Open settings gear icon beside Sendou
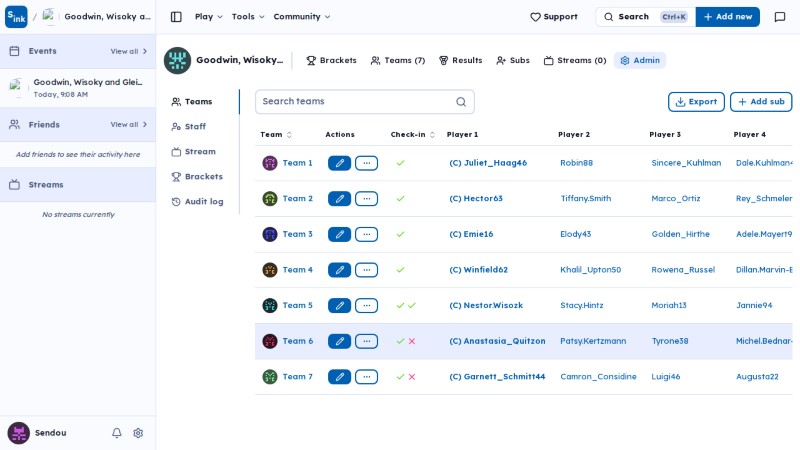Viewport: 800px width, 450px height. point(138,433)
